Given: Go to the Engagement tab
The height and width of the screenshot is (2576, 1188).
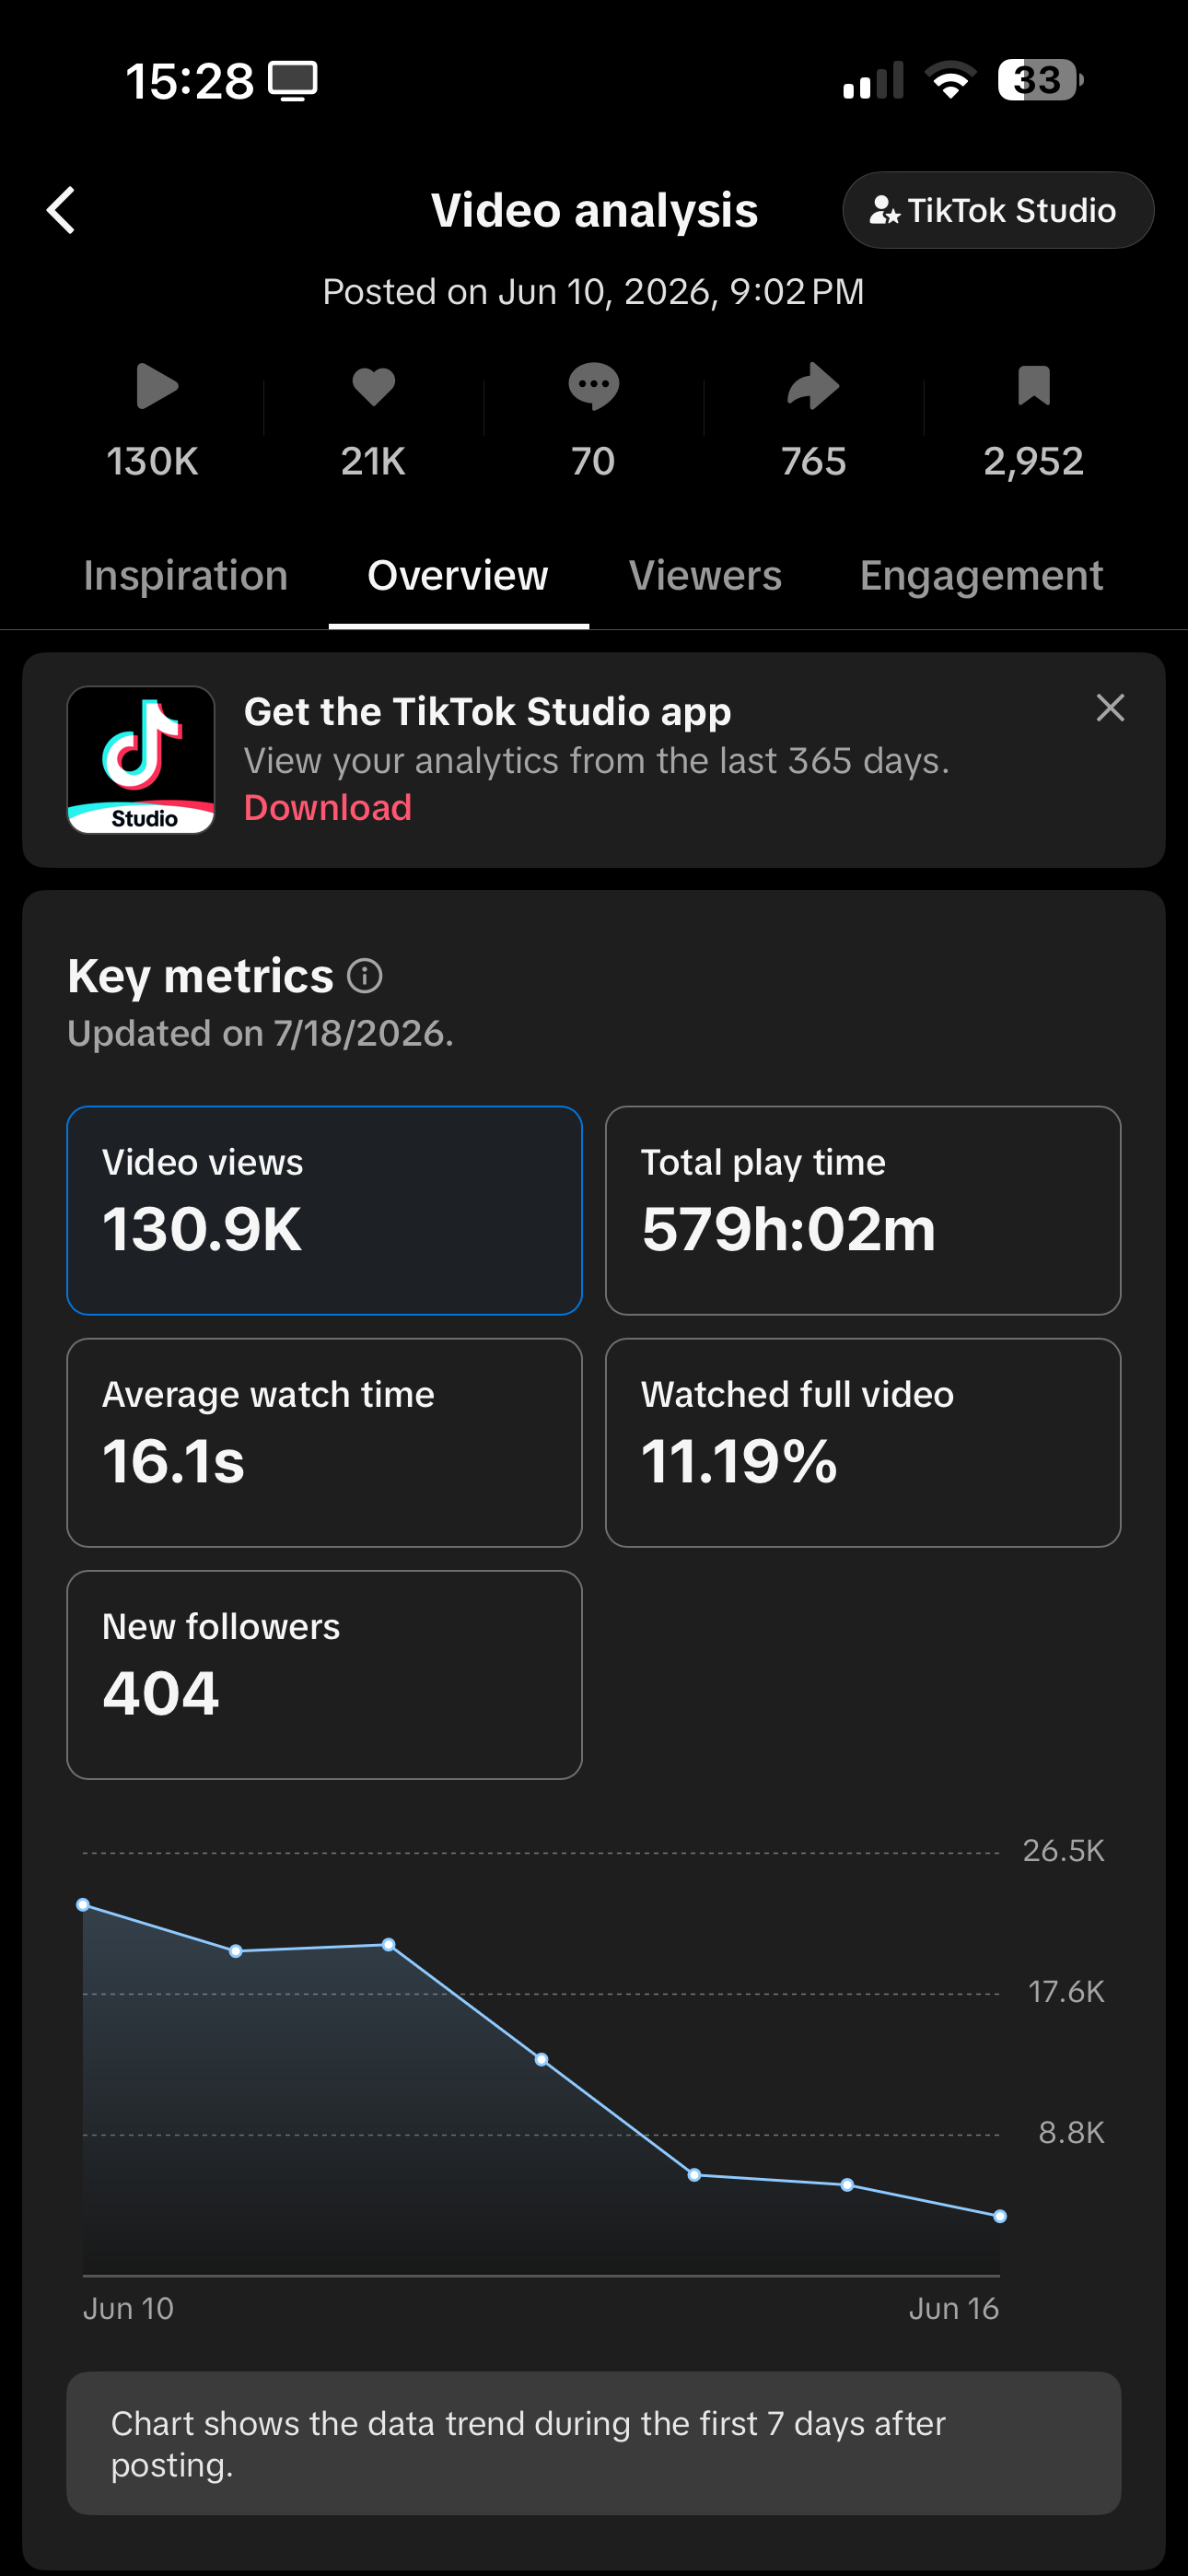Looking at the screenshot, I should [981, 576].
